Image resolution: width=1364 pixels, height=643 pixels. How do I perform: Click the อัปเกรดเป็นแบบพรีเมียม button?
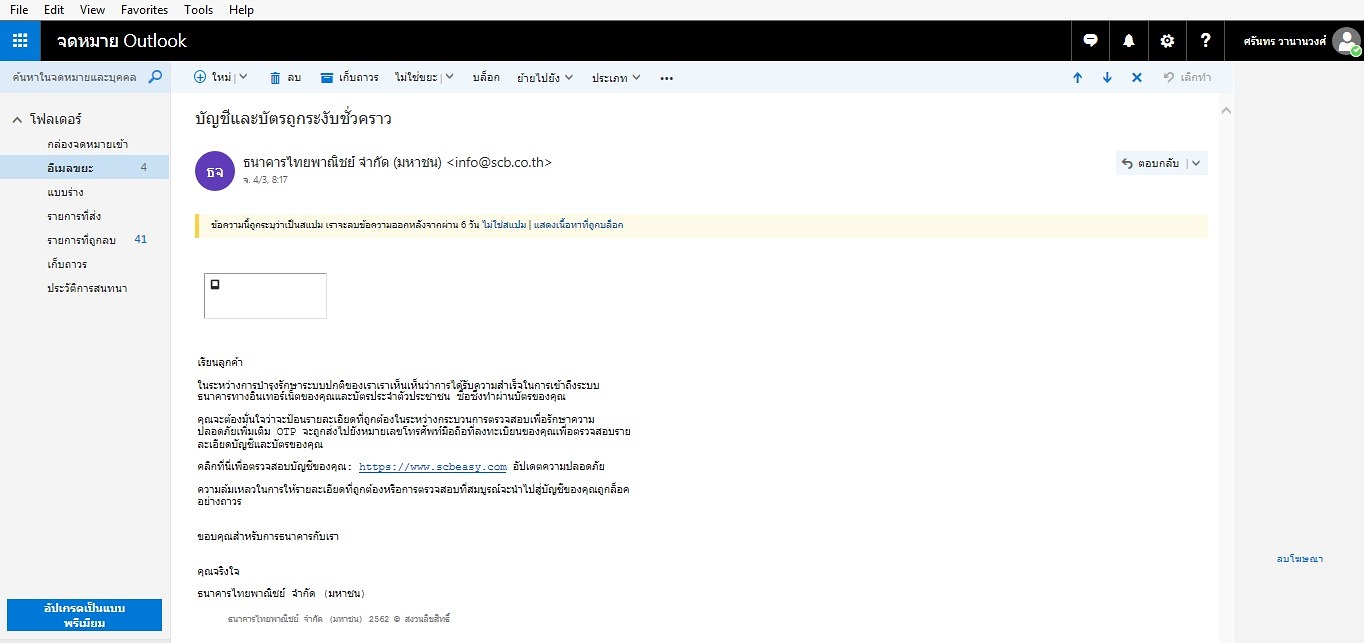point(84,615)
